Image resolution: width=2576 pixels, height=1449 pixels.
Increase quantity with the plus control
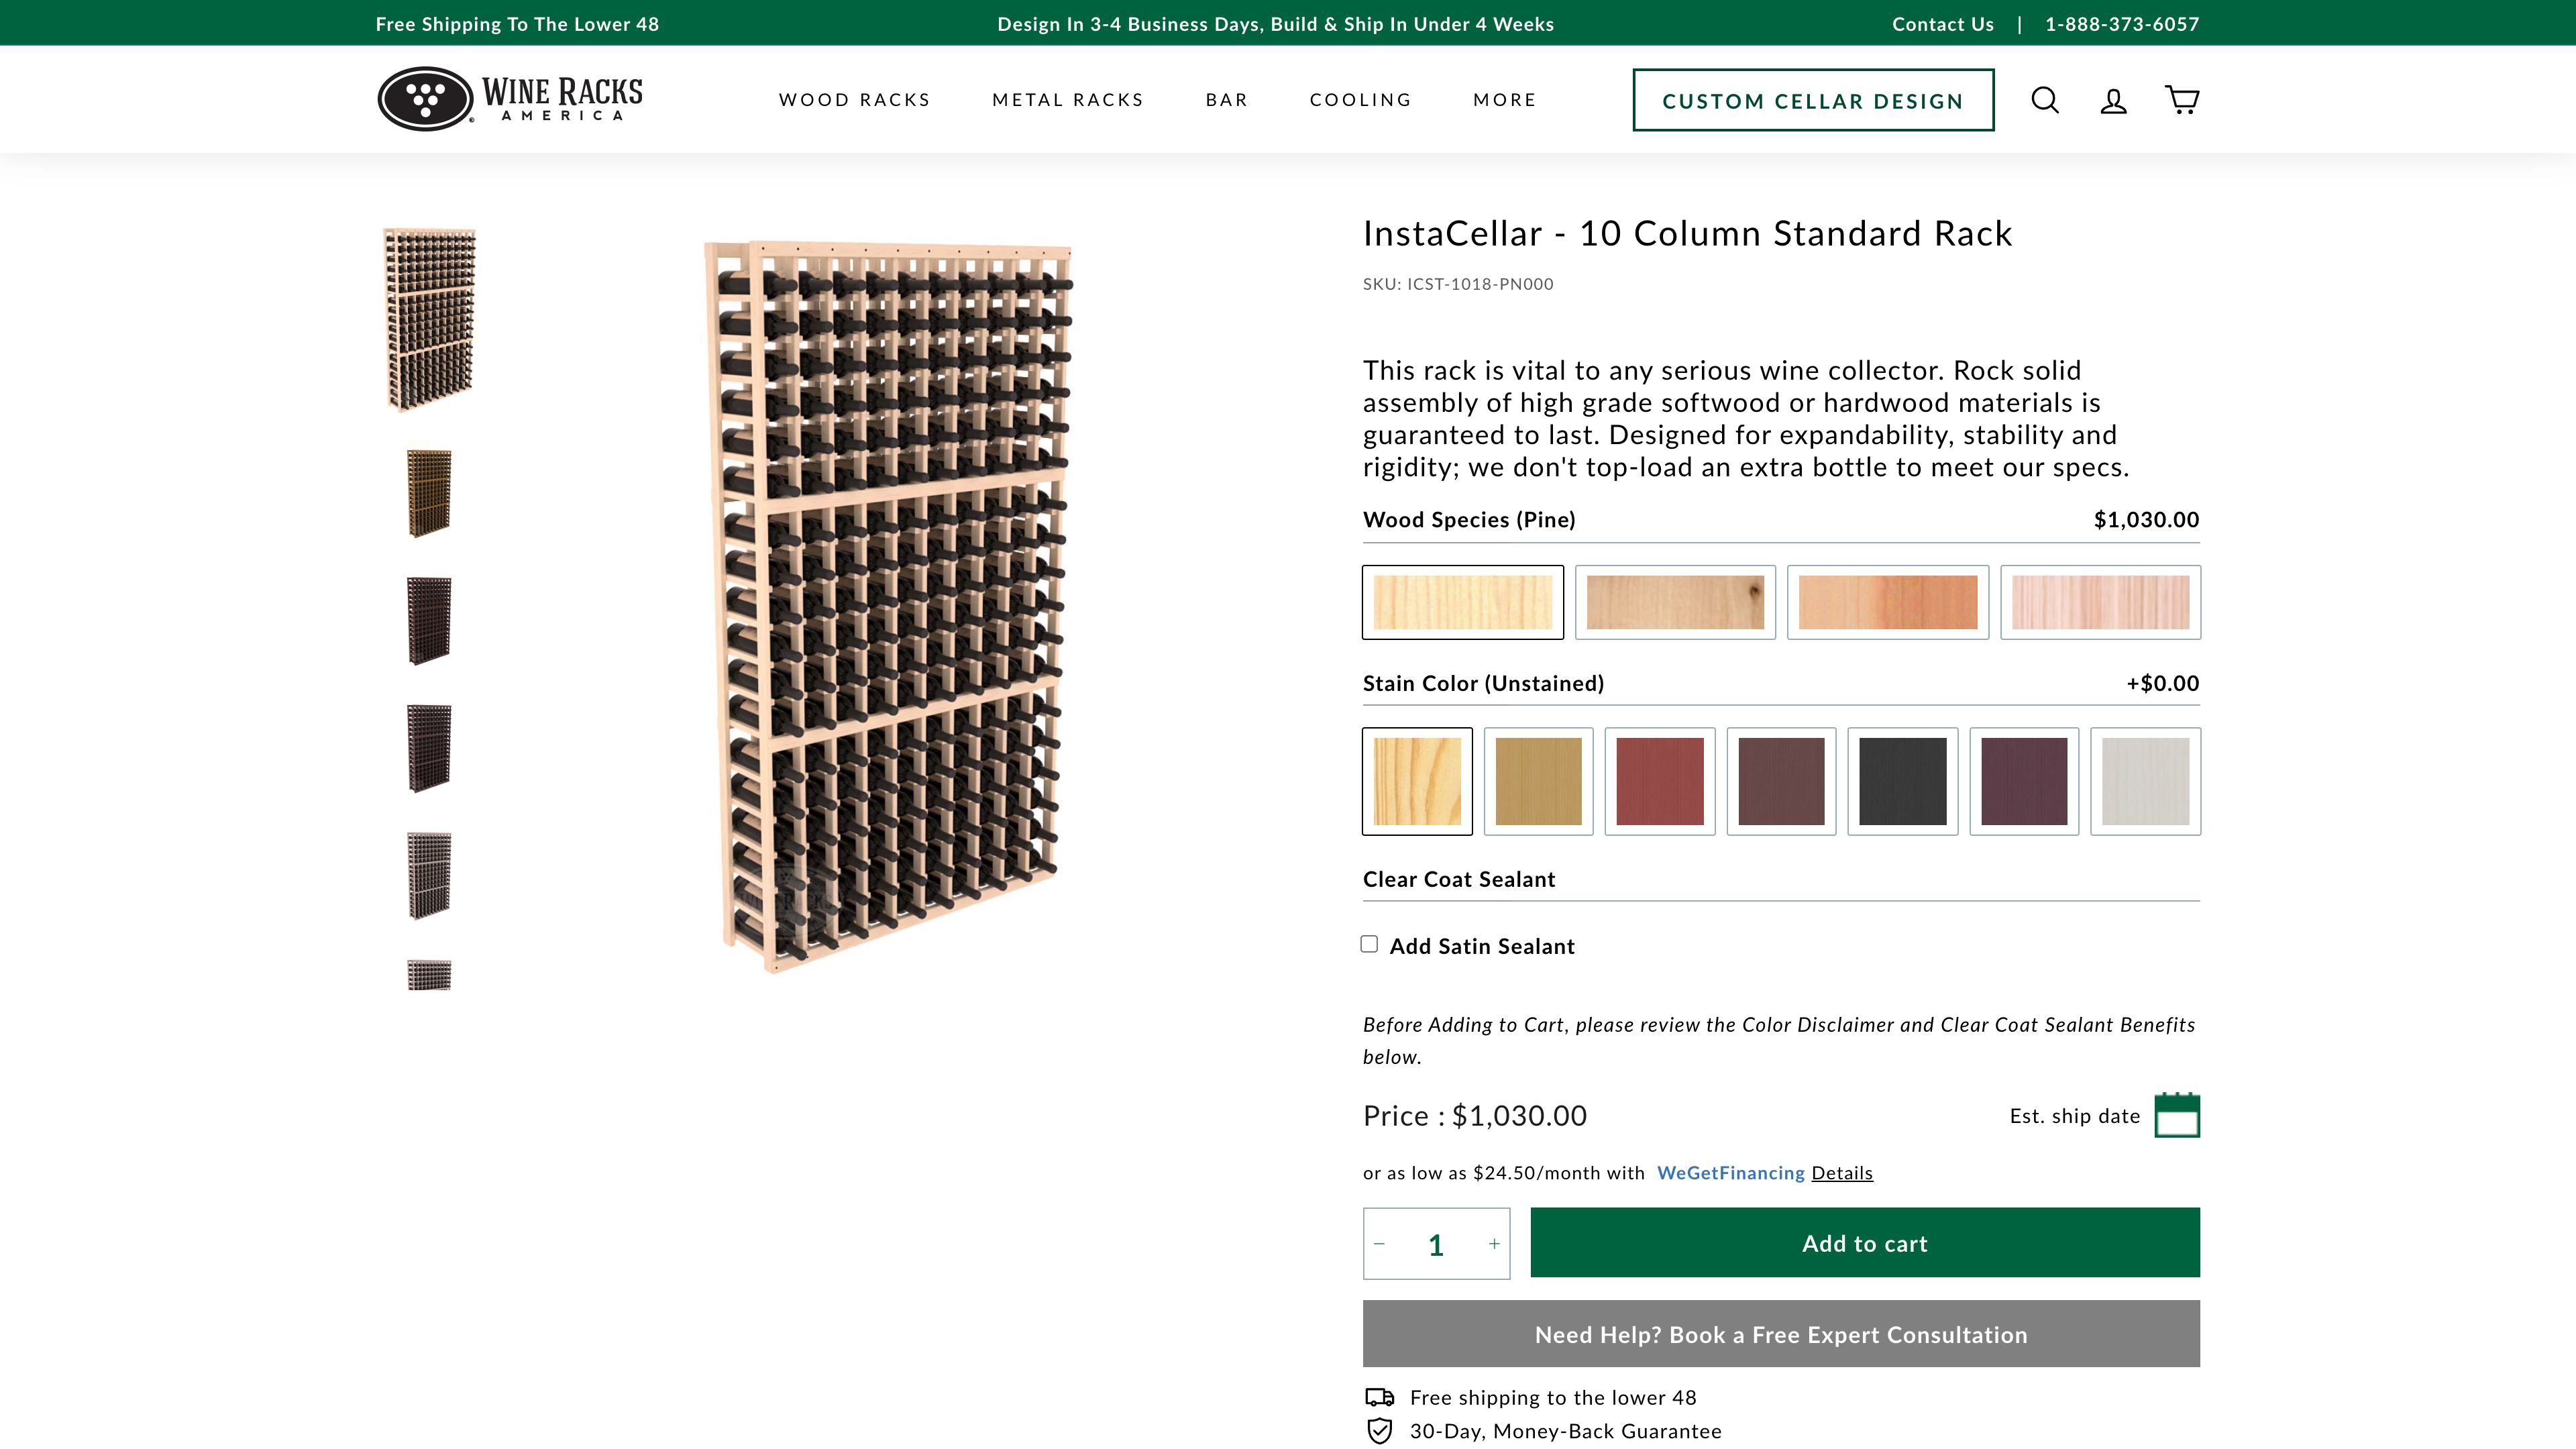1493,1243
